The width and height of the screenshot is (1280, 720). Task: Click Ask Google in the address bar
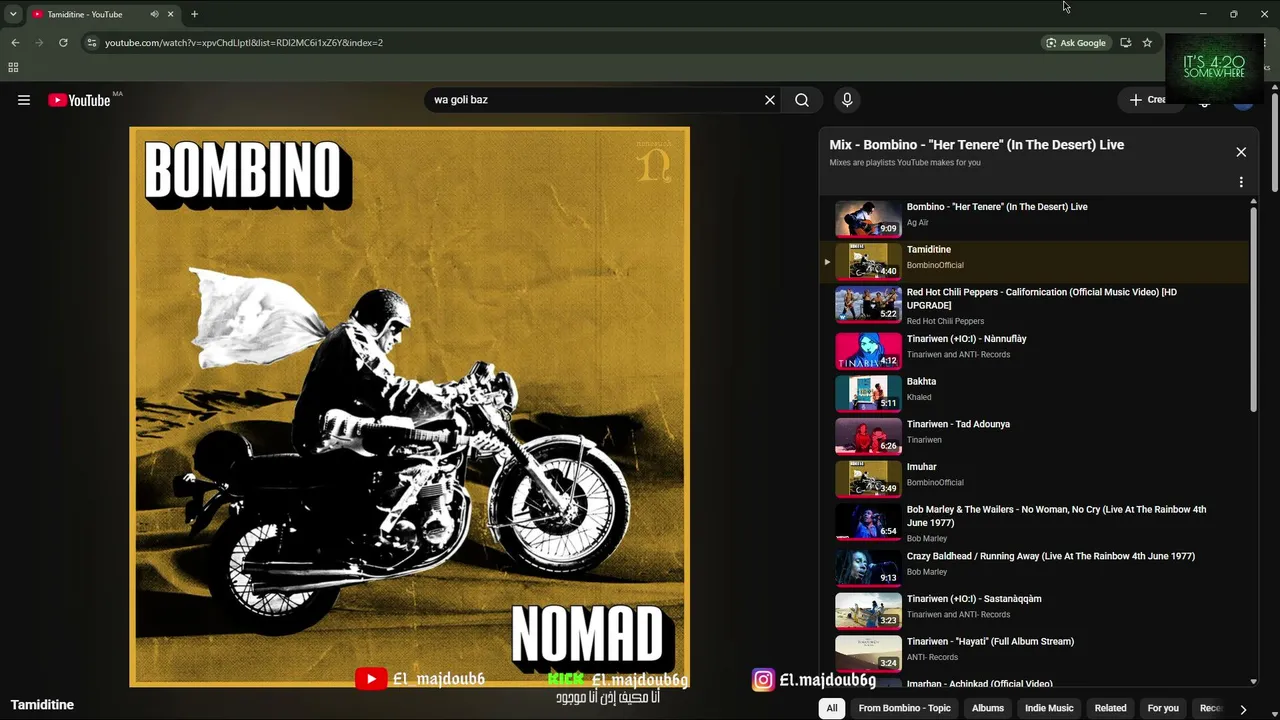(x=1076, y=43)
